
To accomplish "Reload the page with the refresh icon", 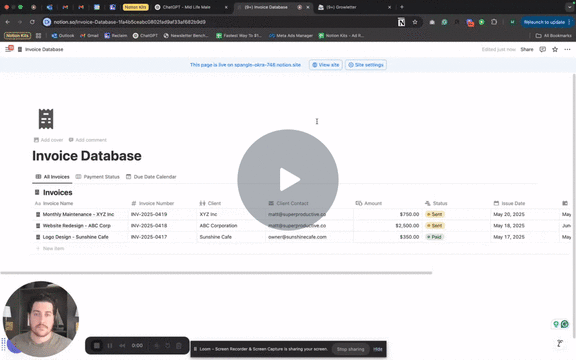I will pyautogui.click(x=32, y=22).
